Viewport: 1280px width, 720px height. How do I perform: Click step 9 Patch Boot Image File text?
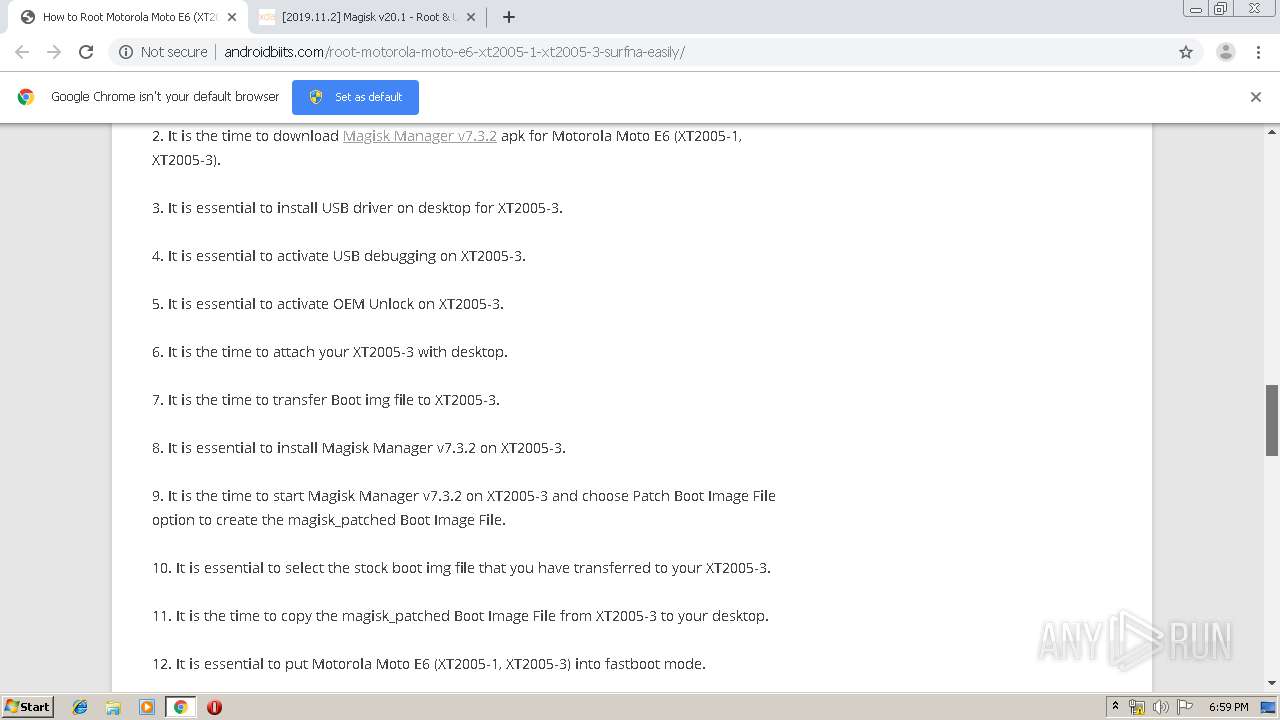tap(464, 508)
